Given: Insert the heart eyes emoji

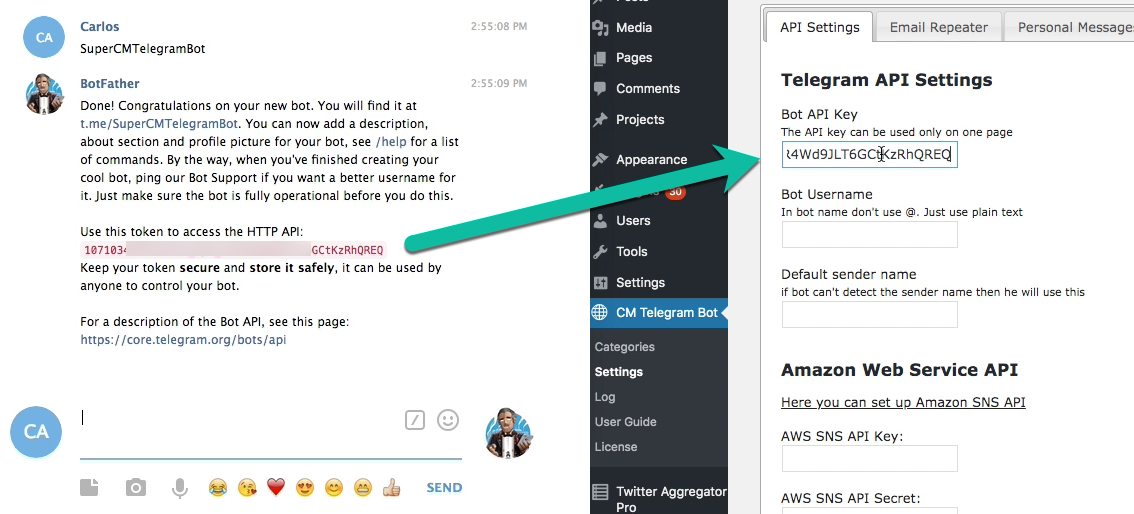Looking at the screenshot, I should coord(305,488).
